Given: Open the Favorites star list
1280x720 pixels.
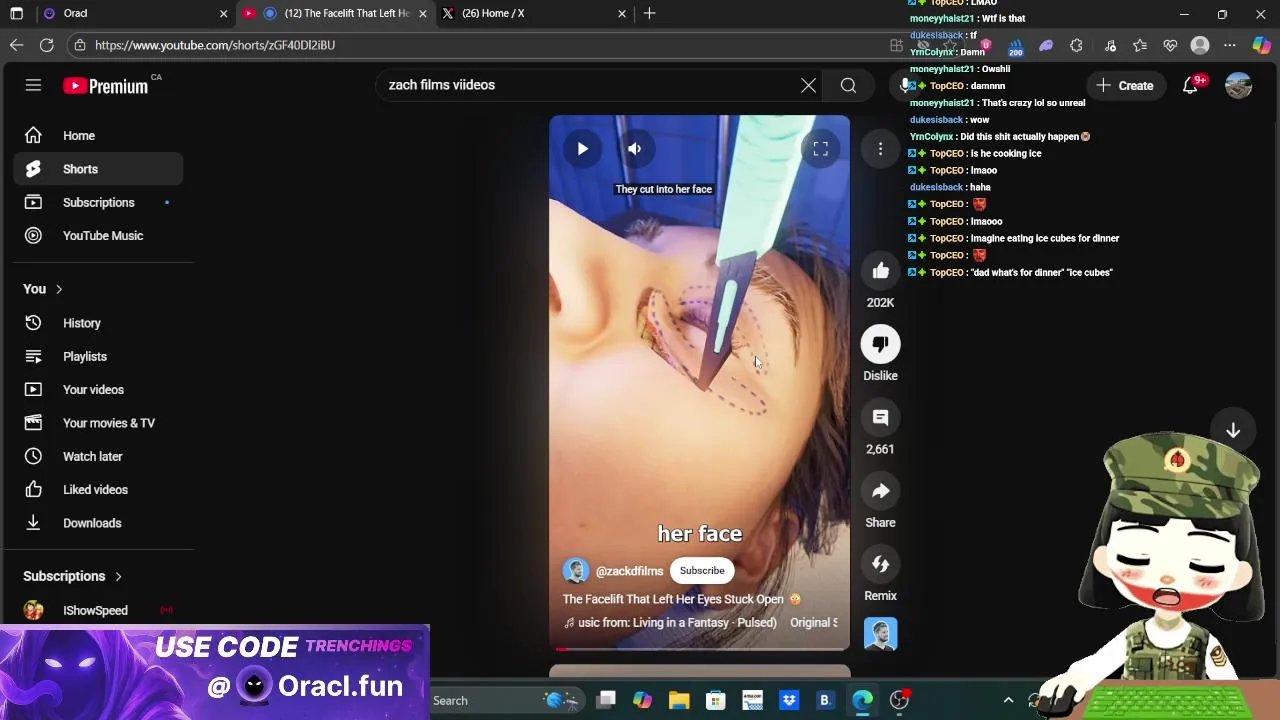Looking at the screenshot, I should tap(1140, 45).
